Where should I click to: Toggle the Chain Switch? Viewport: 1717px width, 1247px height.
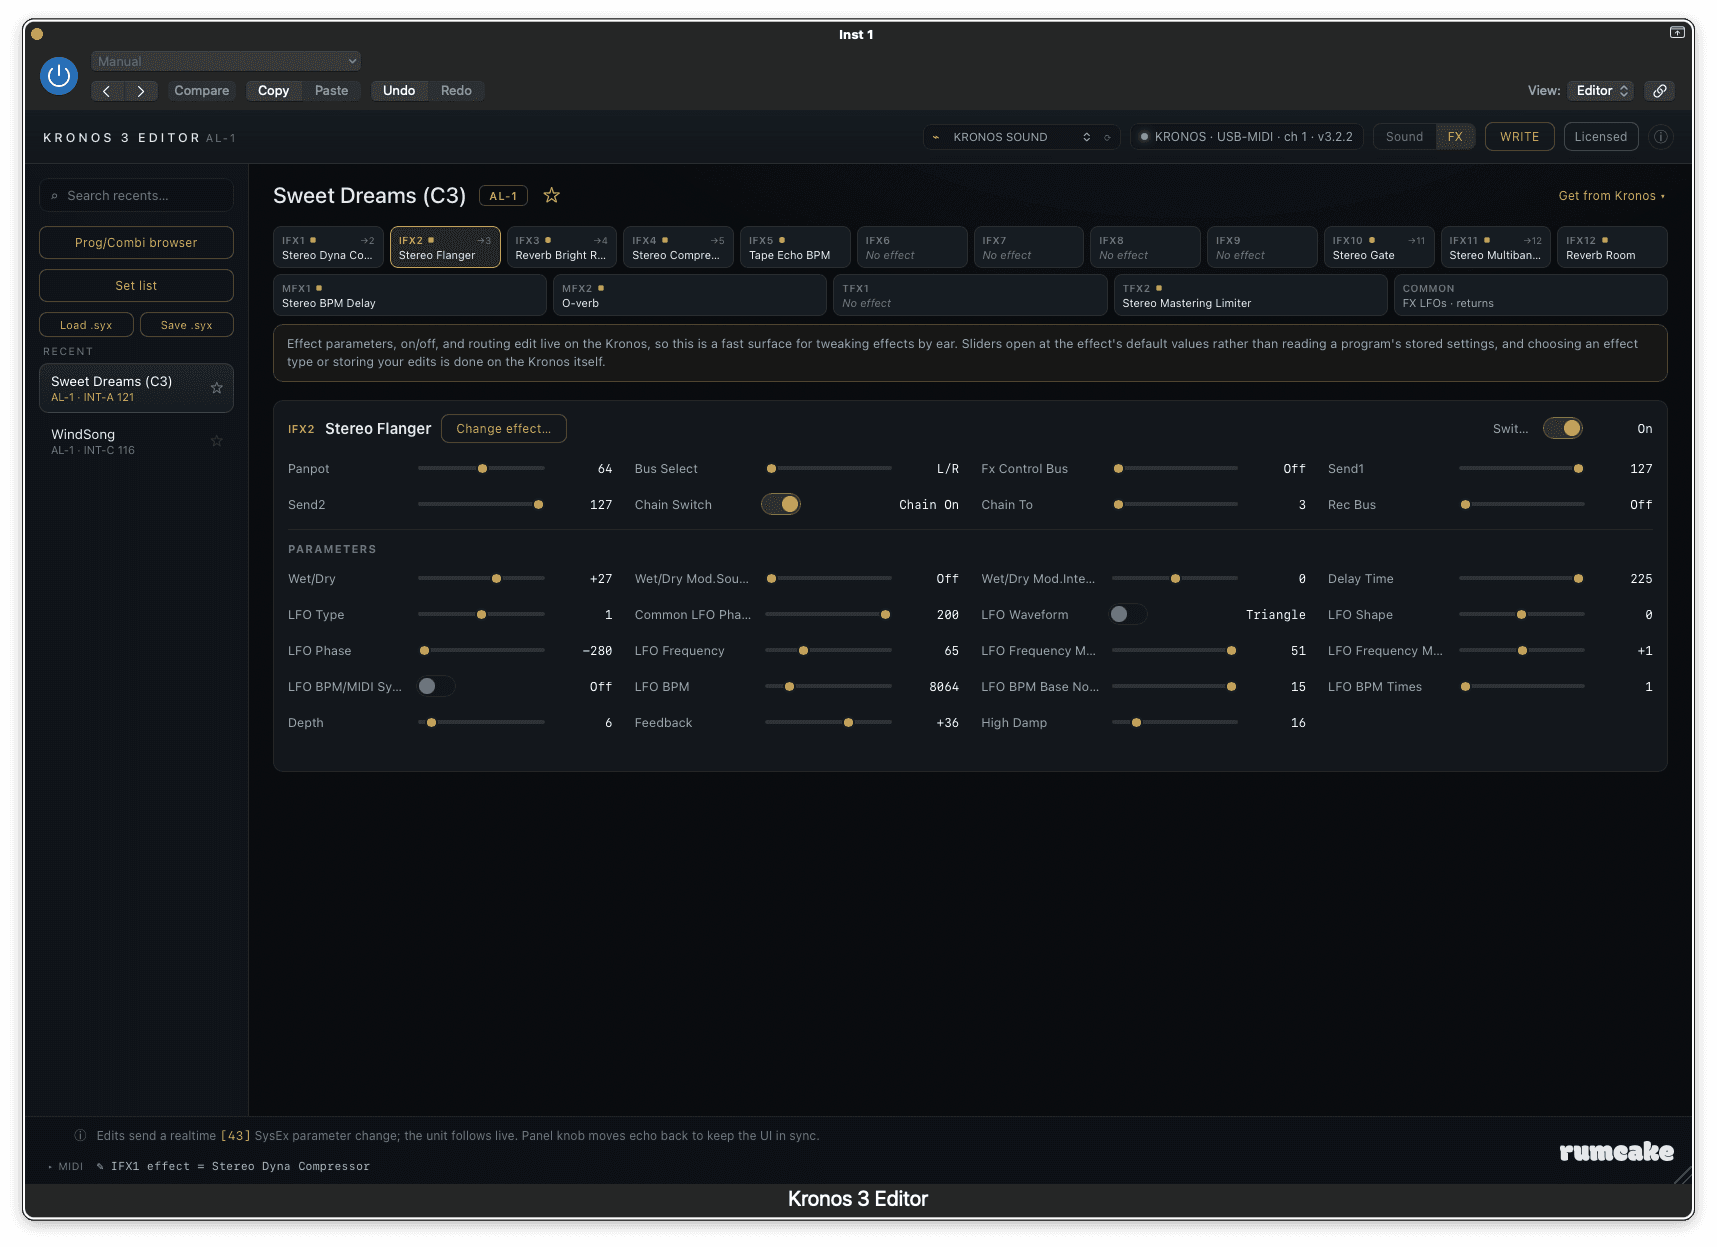[781, 504]
